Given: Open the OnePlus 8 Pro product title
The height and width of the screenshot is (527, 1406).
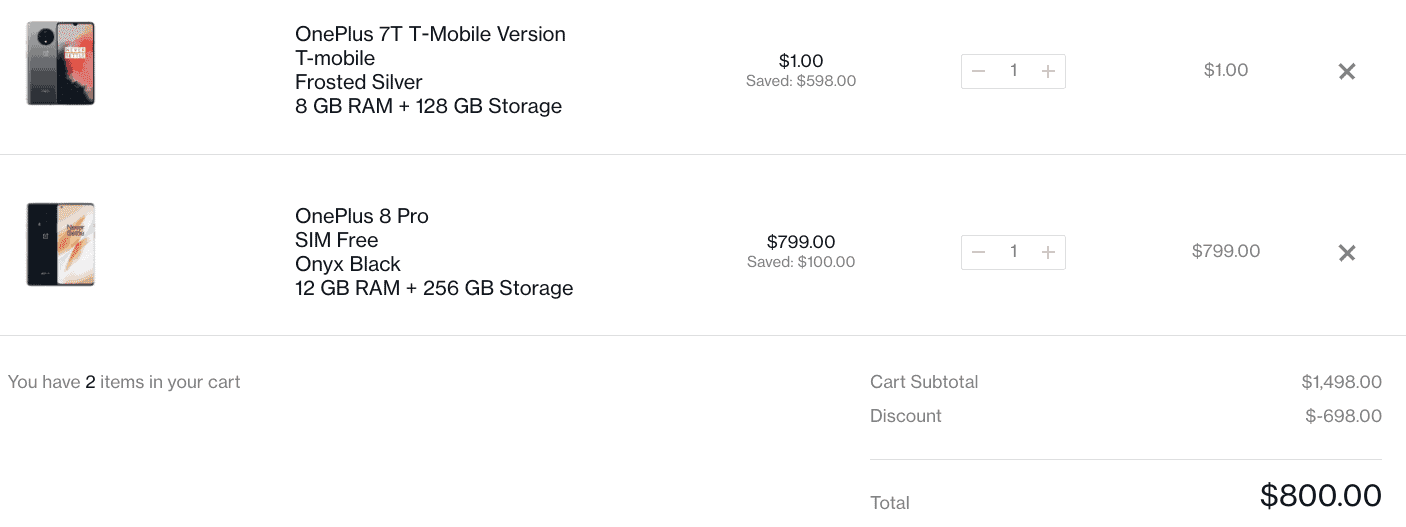Looking at the screenshot, I should pos(362,216).
